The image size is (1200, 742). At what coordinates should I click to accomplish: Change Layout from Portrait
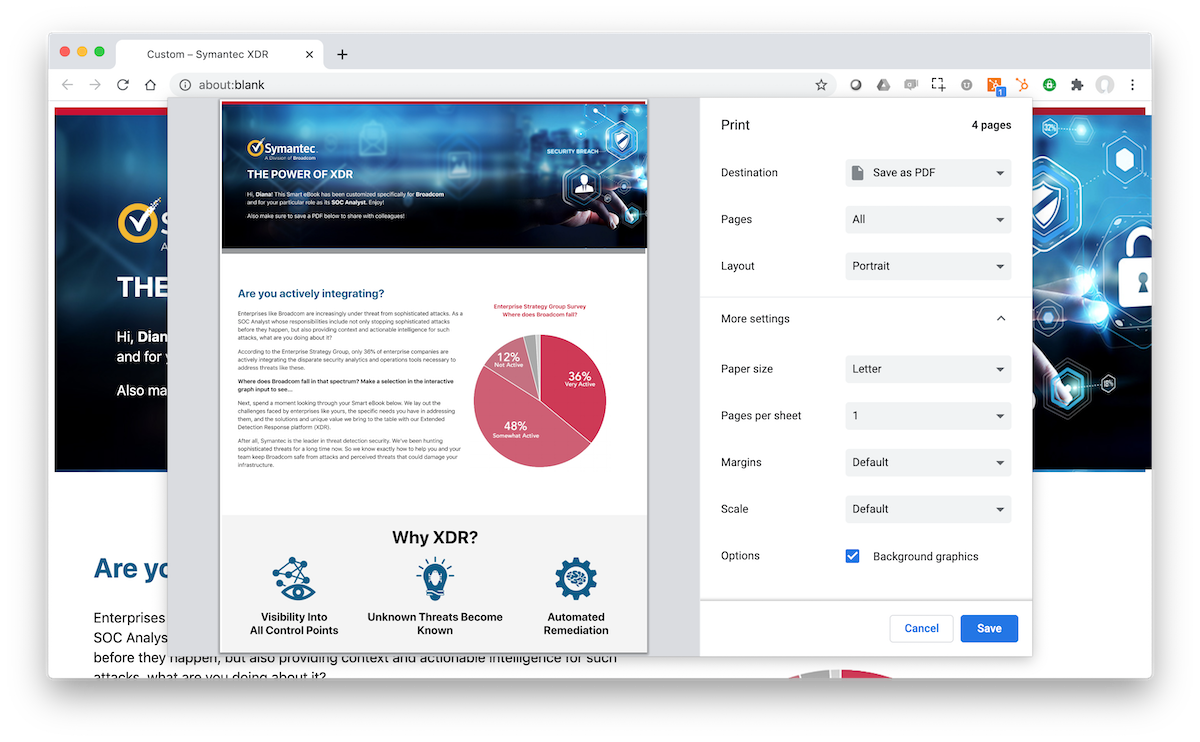point(928,266)
